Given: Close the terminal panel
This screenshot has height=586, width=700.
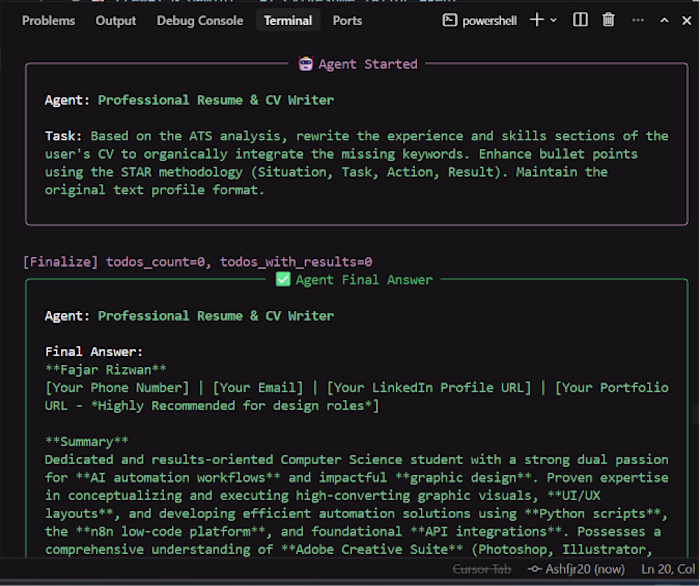Looking at the screenshot, I should point(687,21).
